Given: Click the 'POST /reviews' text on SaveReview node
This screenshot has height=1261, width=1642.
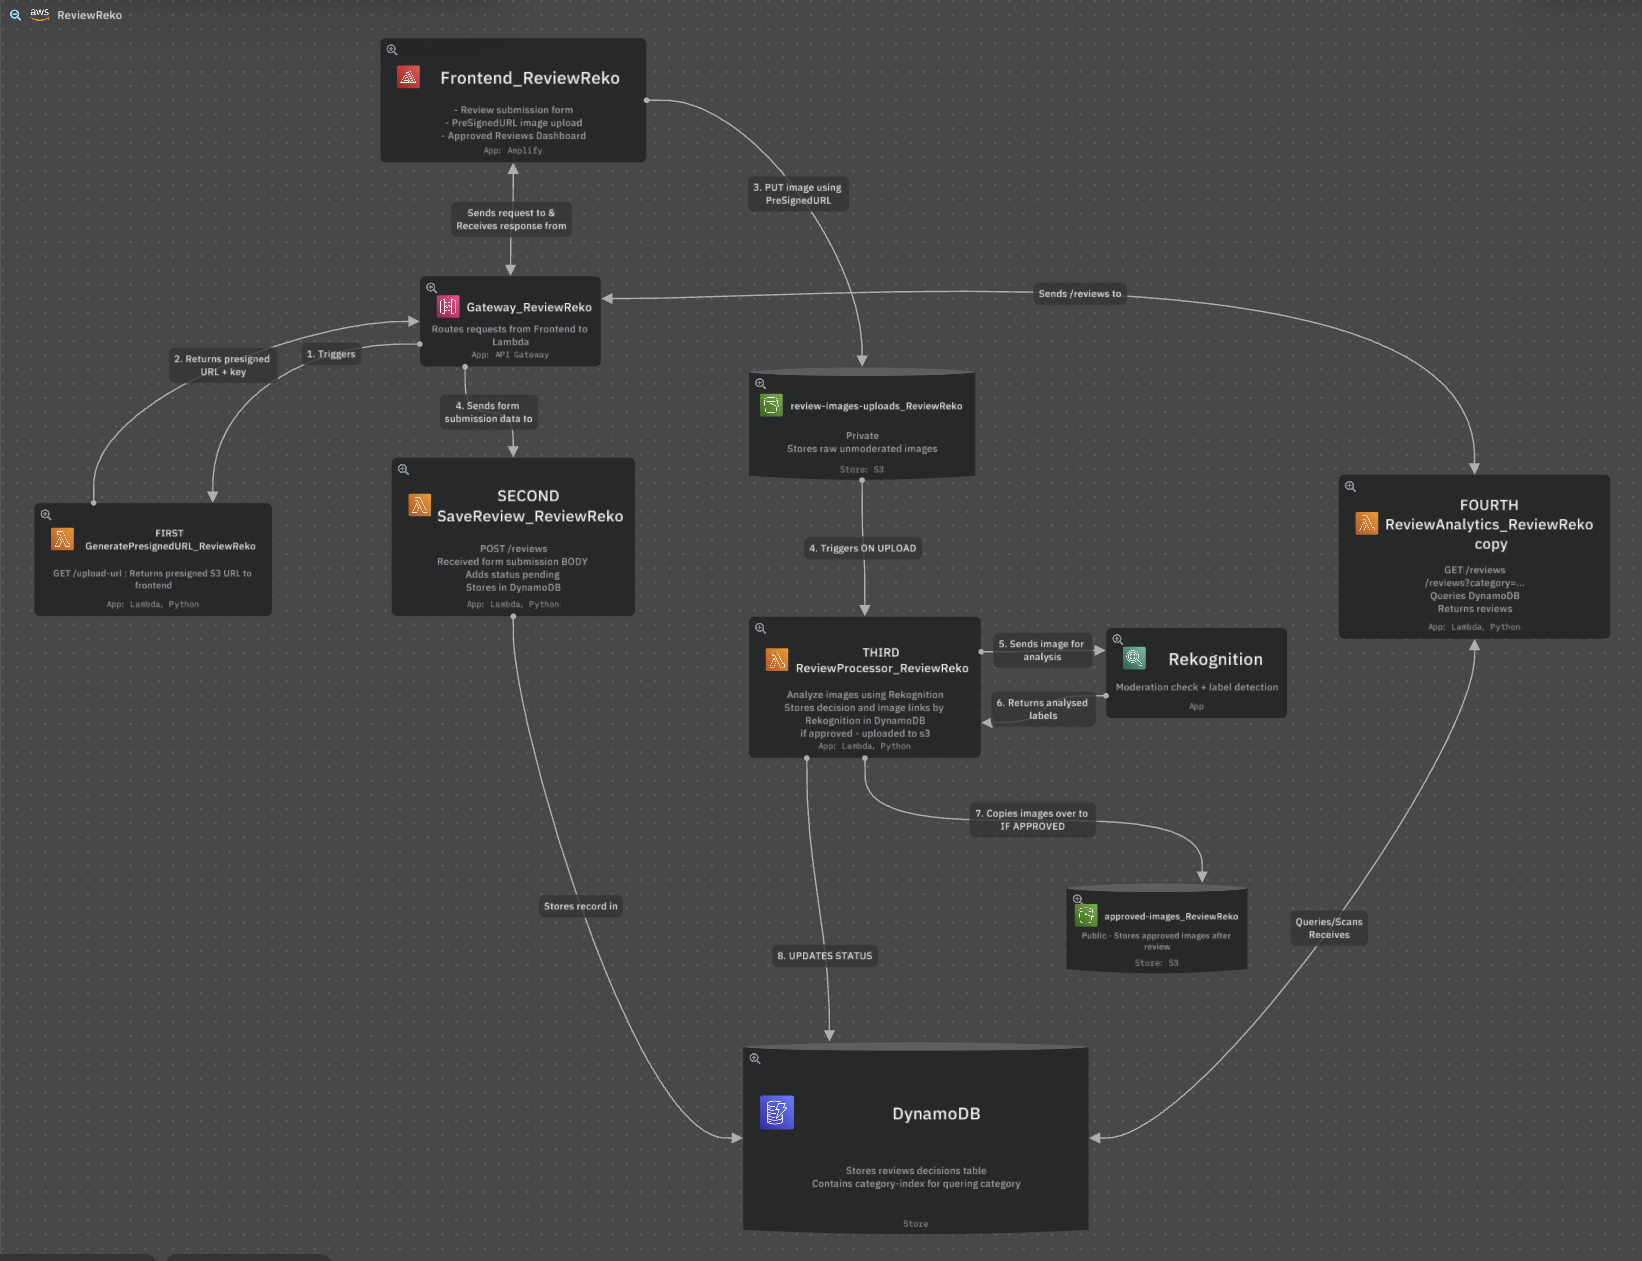Looking at the screenshot, I should click(513, 549).
